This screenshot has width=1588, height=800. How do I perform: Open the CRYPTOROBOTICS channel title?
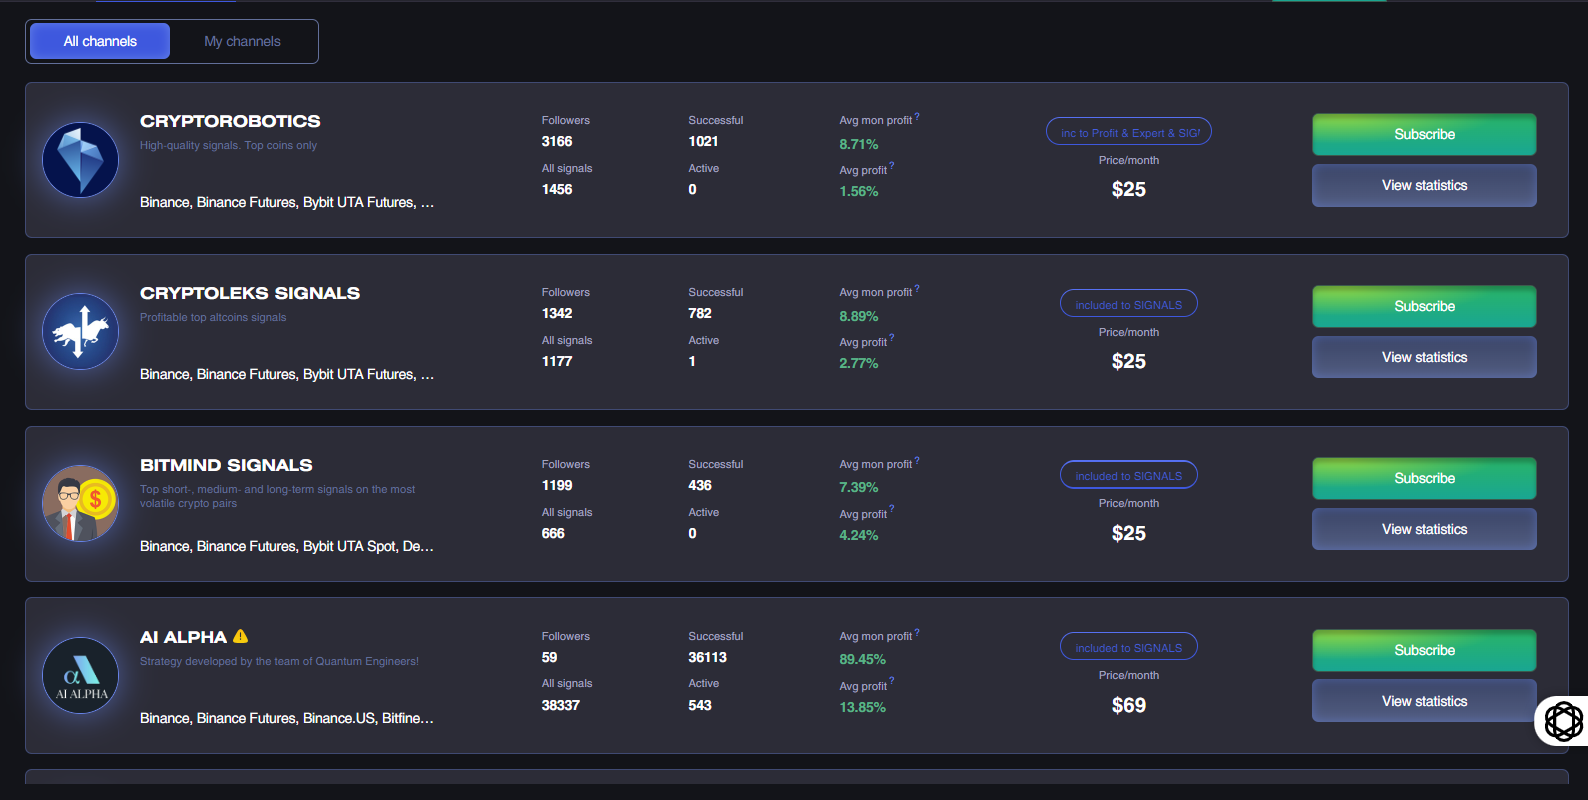pyautogui.click(x=230, y=121)
